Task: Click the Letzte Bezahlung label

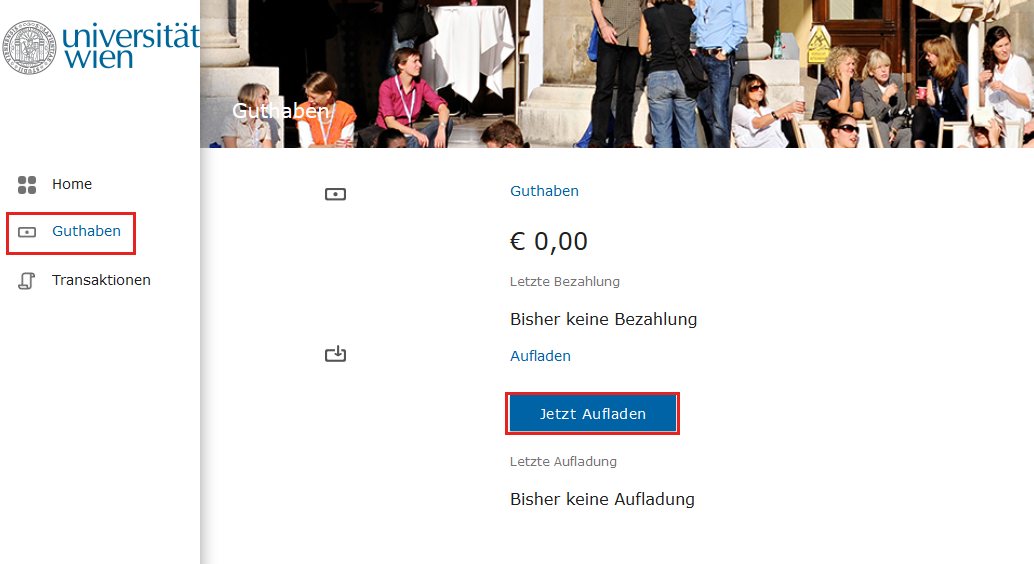Action: (x=564, y=282)
